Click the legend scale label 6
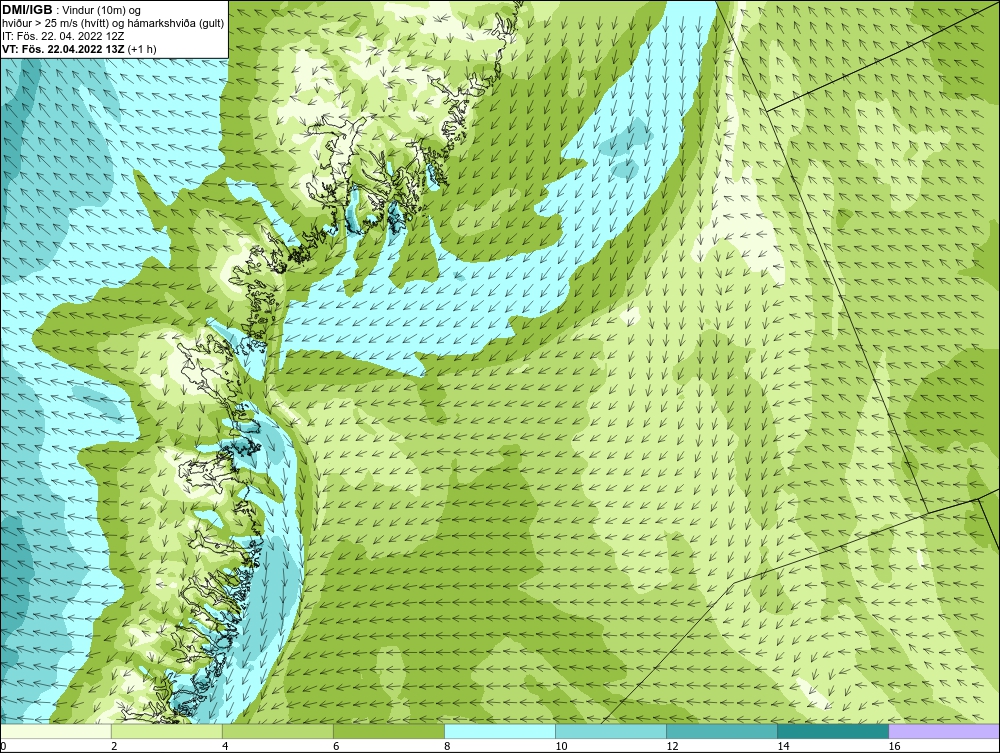1000x753 pixels. click(336, 747)
